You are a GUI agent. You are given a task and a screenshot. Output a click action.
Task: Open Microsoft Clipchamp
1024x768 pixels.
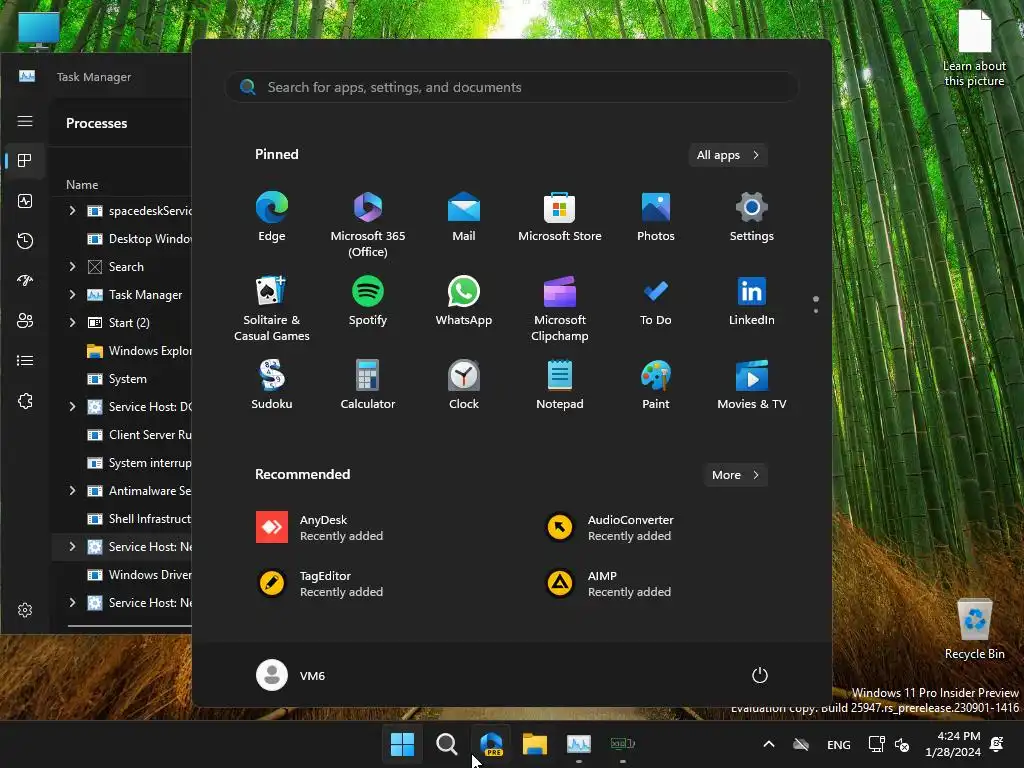(x=560, y=308)
